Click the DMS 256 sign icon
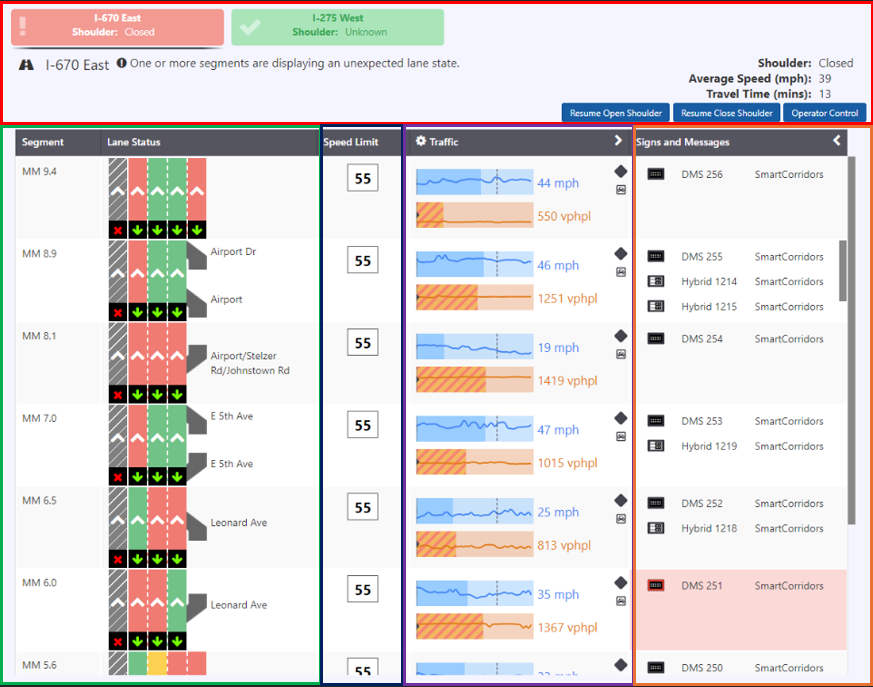This screenshot has height=687, width=873. [656, 174]
